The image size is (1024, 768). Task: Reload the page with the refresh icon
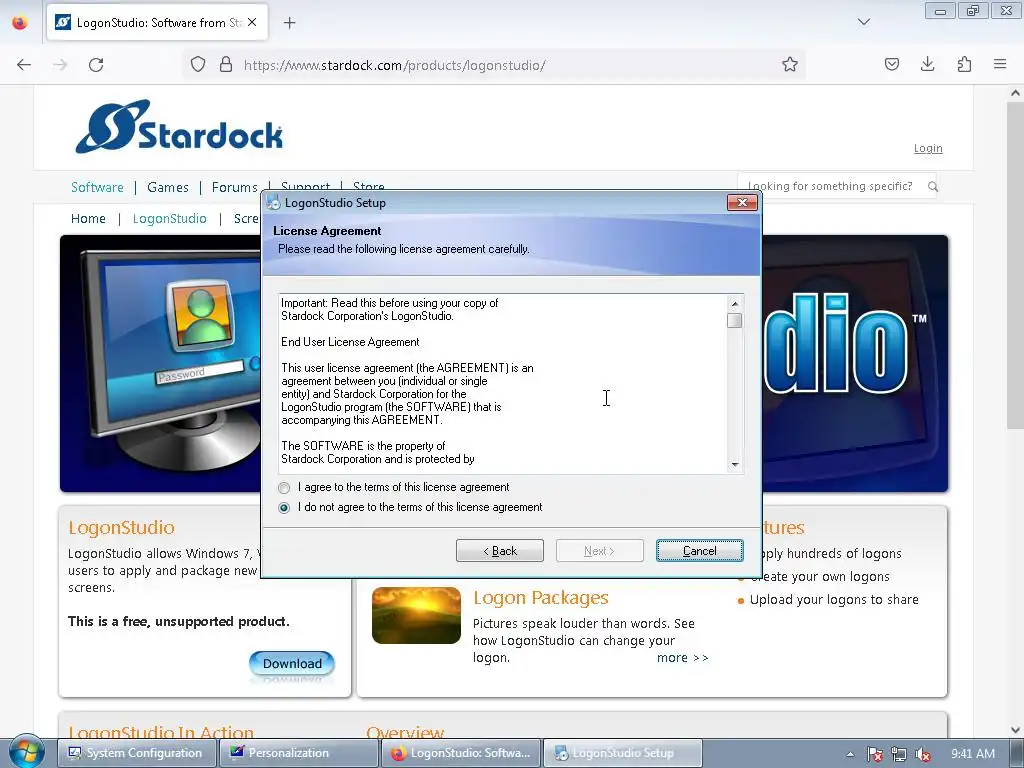pyautogui.click(x=96, y=65)
